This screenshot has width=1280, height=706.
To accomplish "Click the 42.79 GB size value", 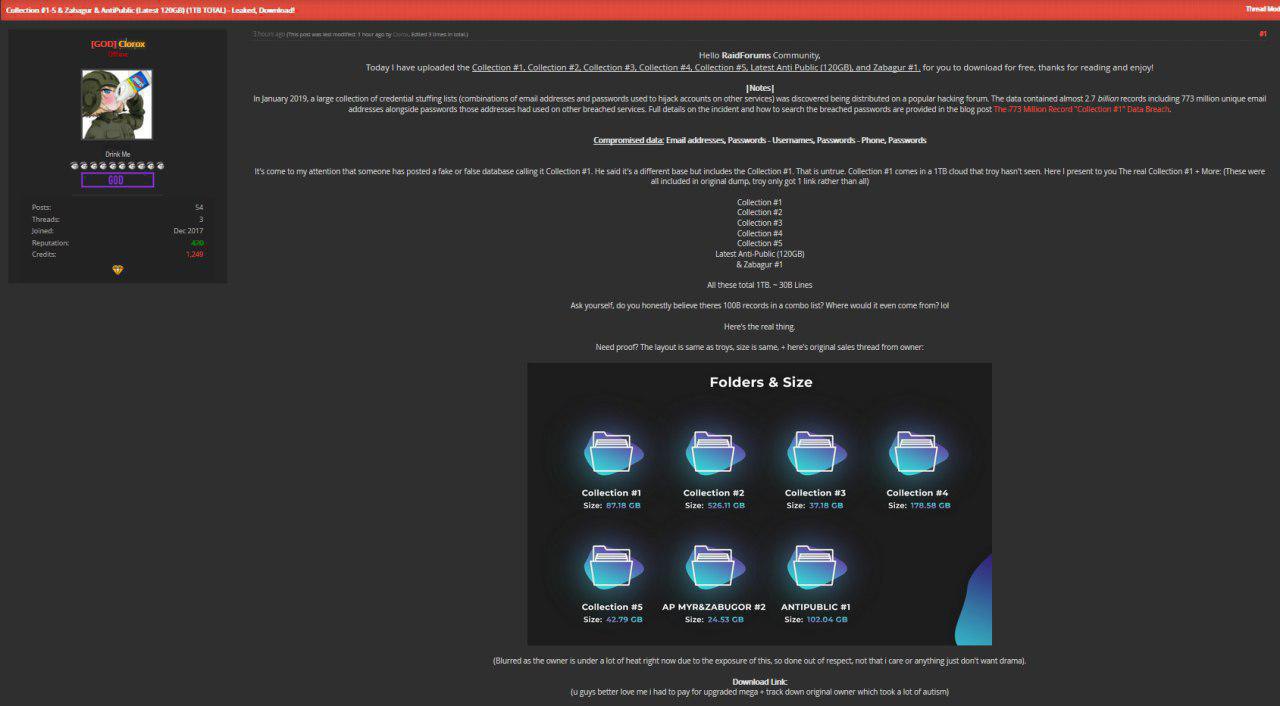I will [624, 619].
